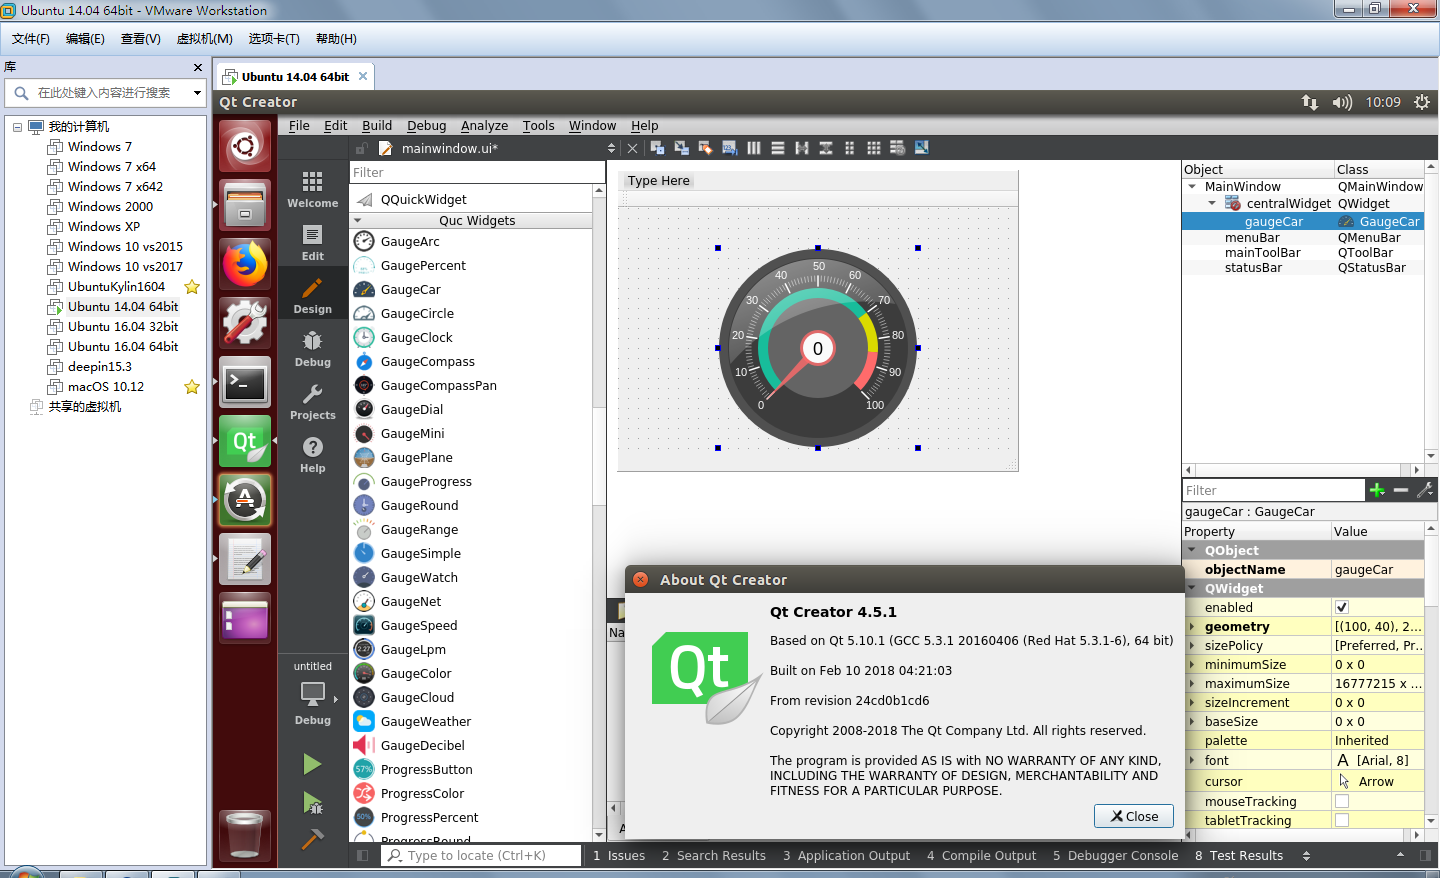Switch to Debug mode in sidebar
This screenshot has height=878, width=1440.
click(x=313, y=348)
